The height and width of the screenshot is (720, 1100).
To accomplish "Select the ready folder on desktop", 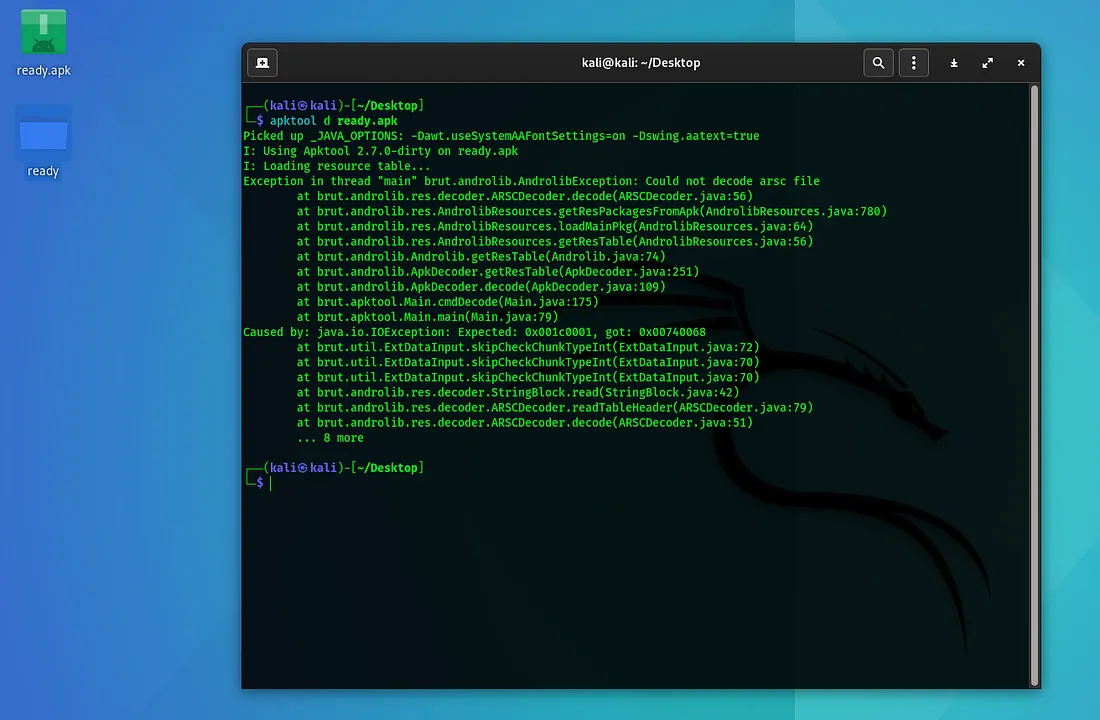I will 43,134.
